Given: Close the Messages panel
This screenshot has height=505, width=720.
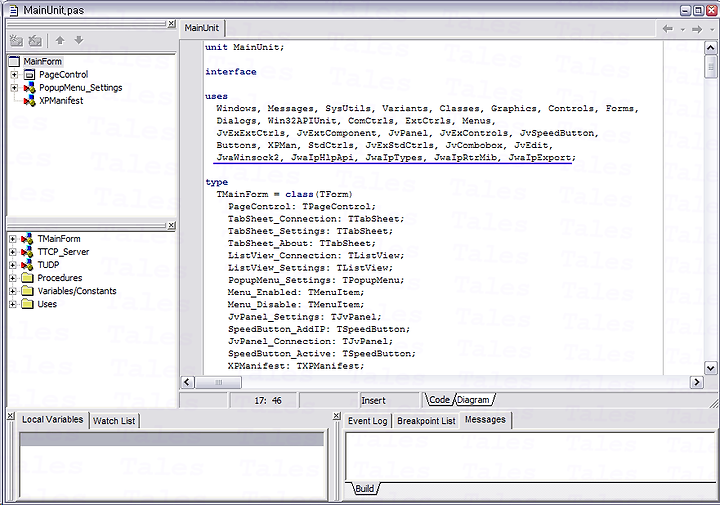Looking at the screenshot, I should [337, 415].
